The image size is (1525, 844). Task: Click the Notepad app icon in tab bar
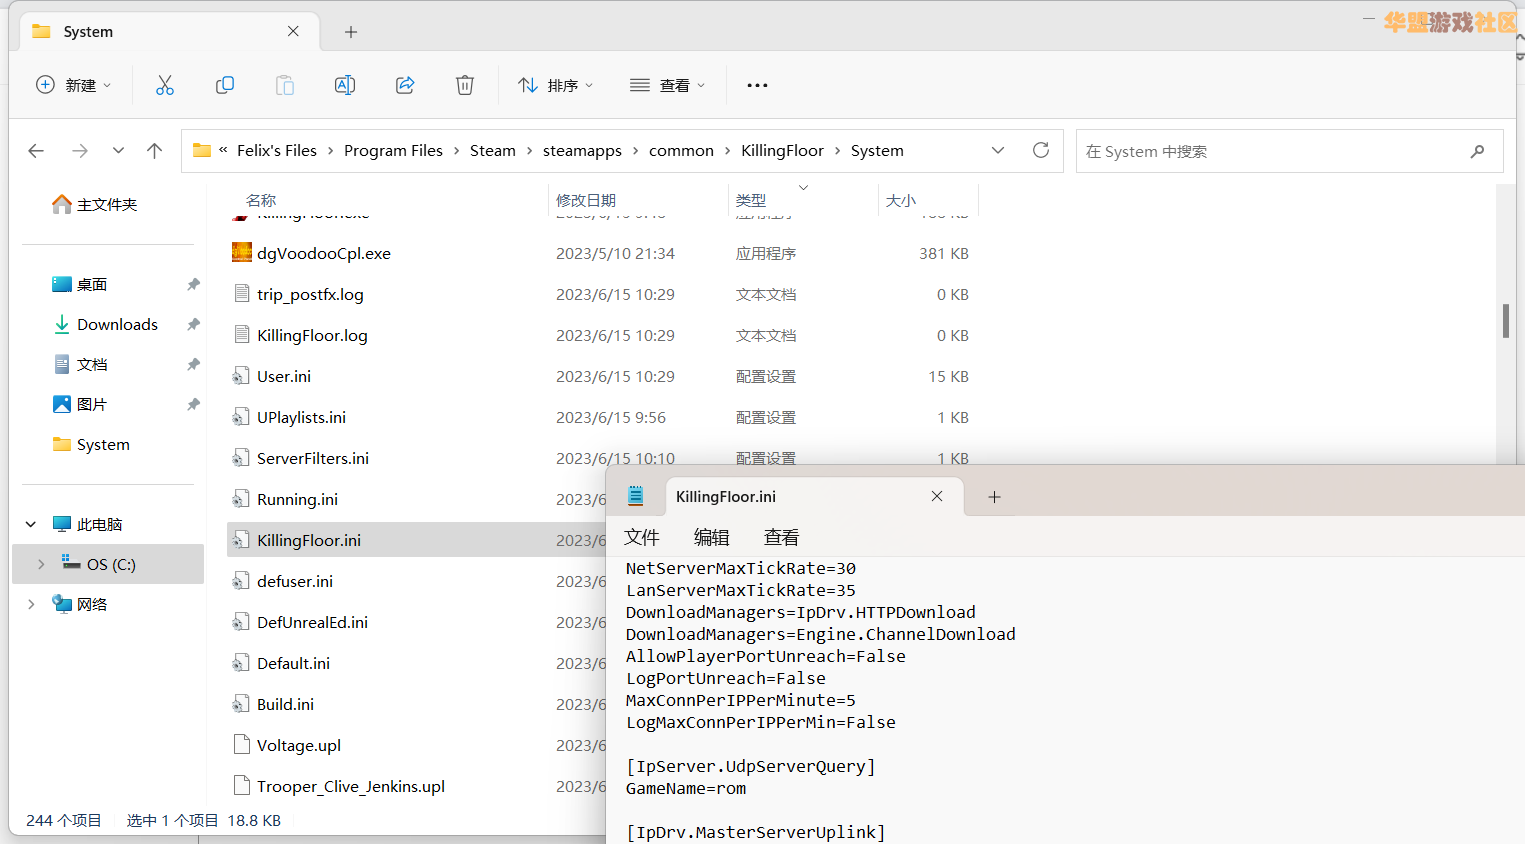click(x=635, y=496)
